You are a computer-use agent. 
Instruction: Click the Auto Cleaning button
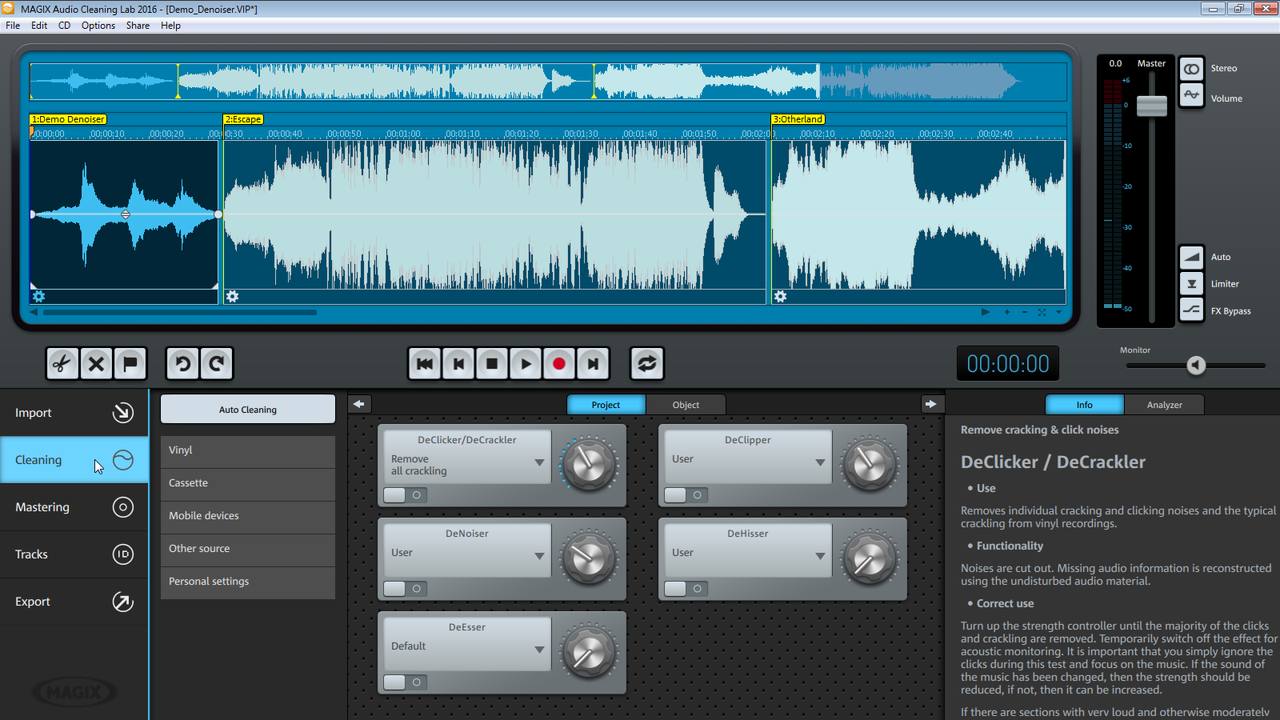tap(248, 409)
